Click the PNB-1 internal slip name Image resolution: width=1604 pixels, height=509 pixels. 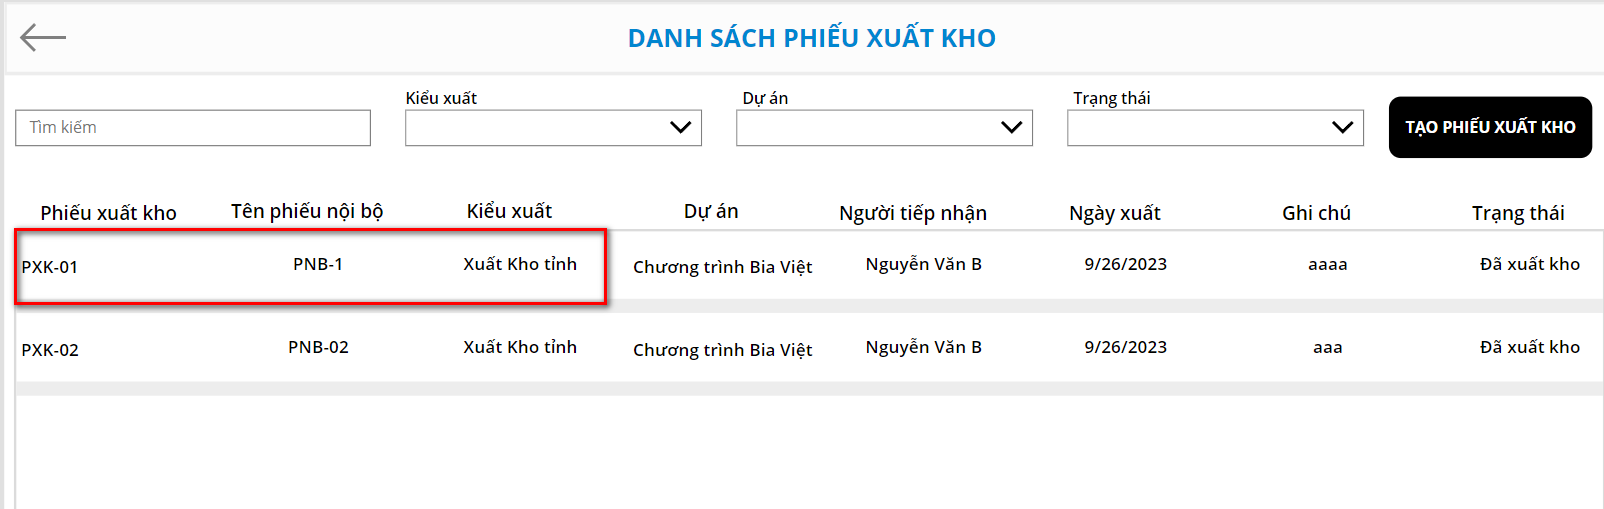pyautogui.click(x=318, y=264)
